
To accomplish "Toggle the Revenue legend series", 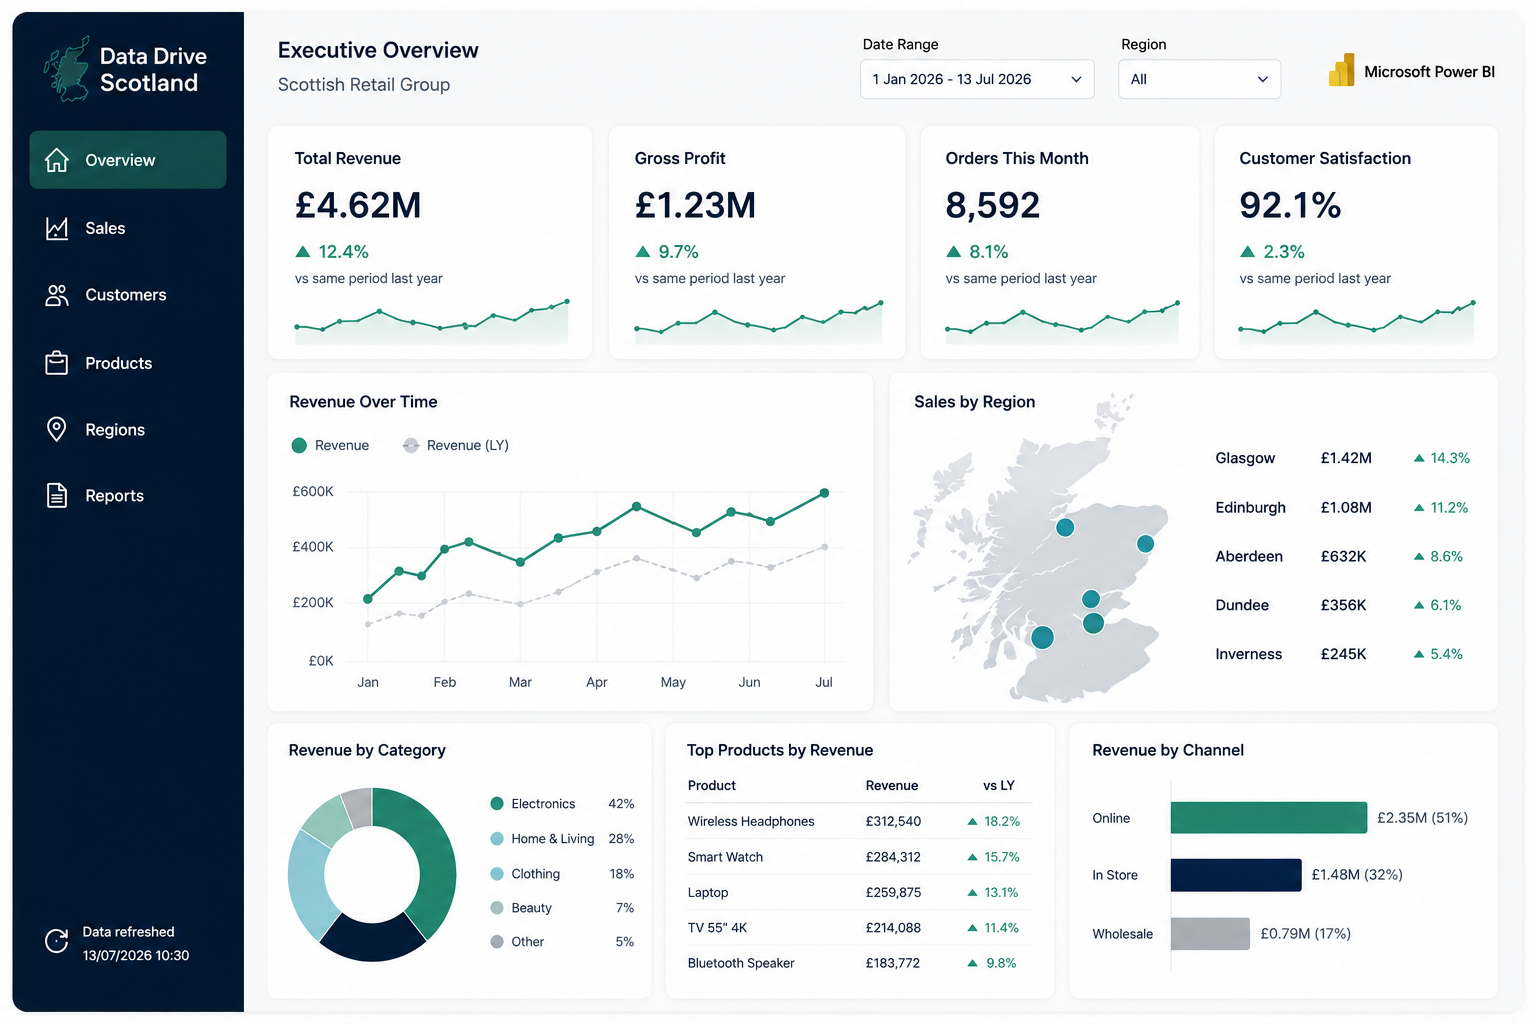I will (x=330, y=445).
